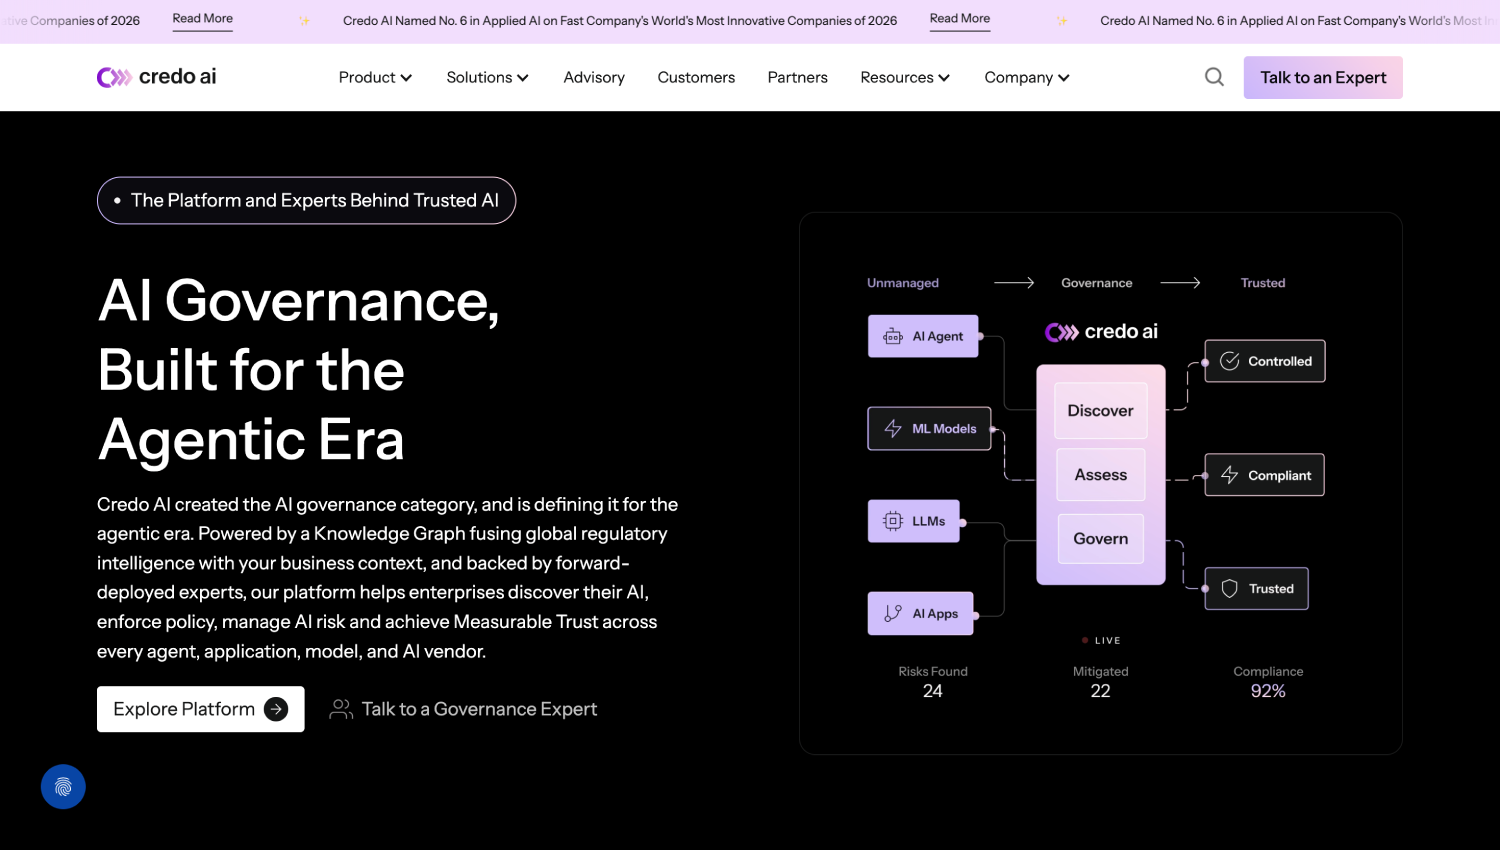The image size is (1500, 850).
Task: Click the Risks Found value 24
Action: [x=933, y=691]
